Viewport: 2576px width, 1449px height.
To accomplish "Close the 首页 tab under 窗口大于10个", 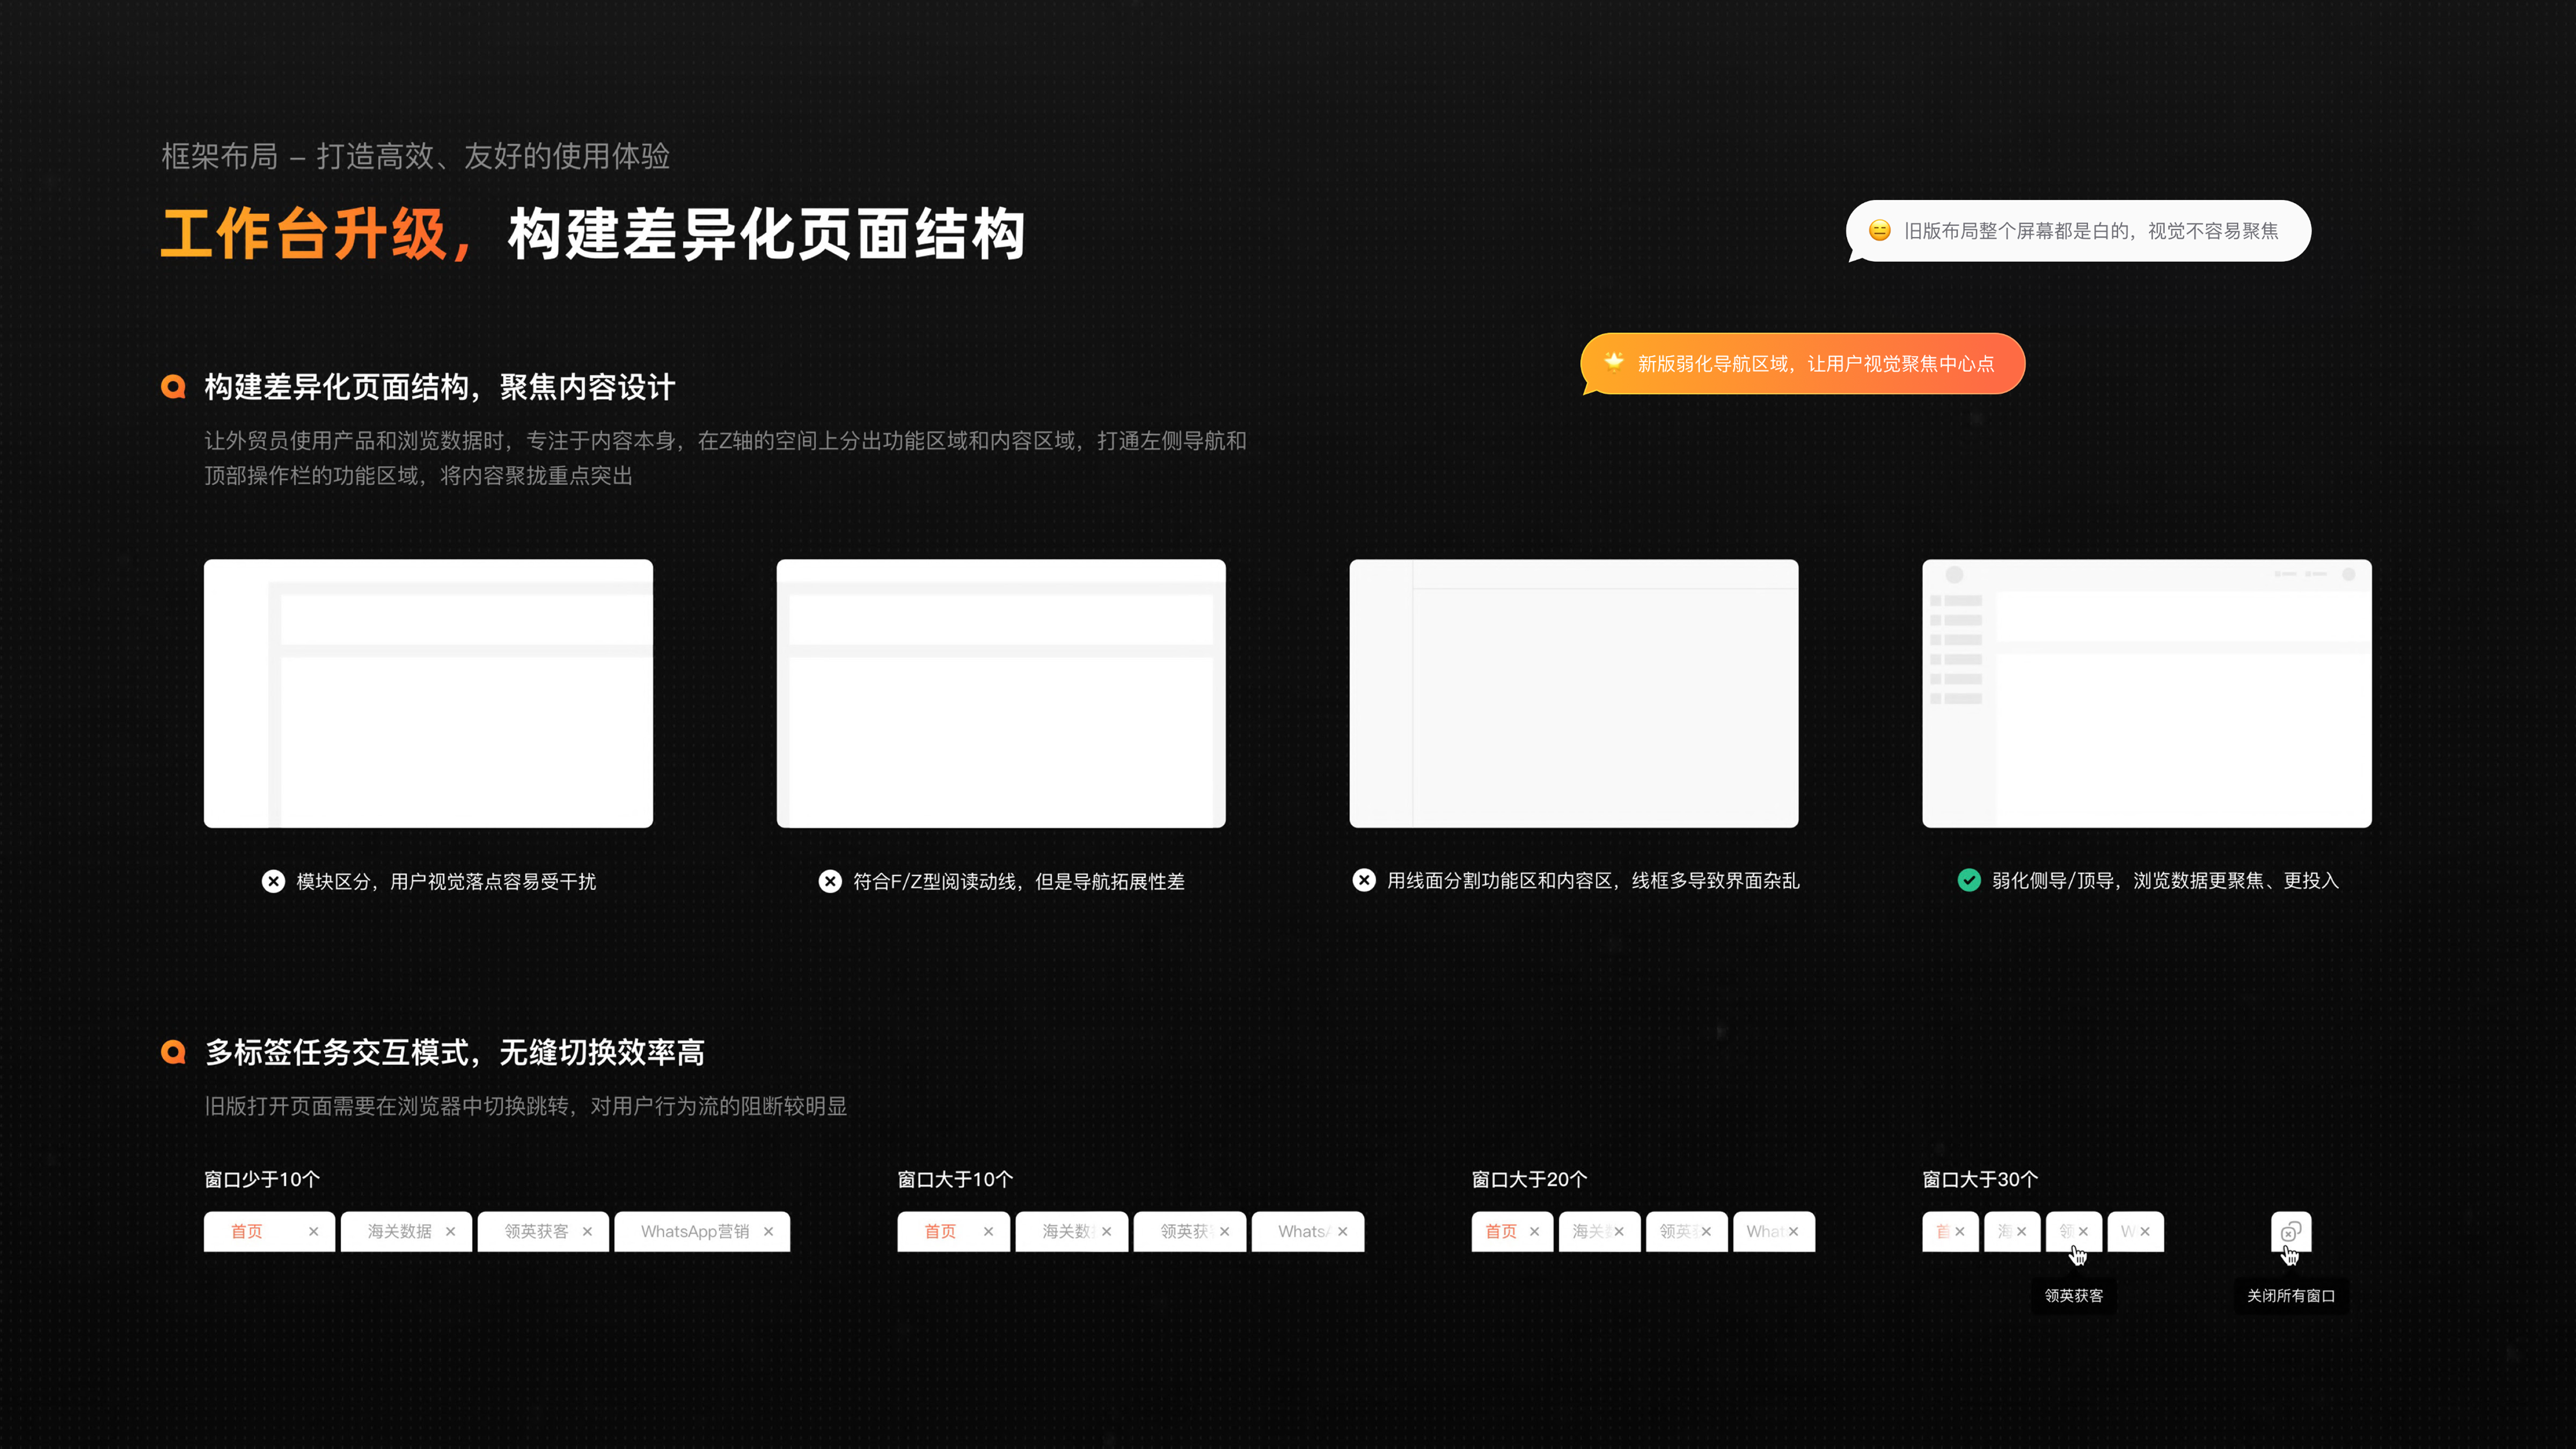I will coord(989,1231).
